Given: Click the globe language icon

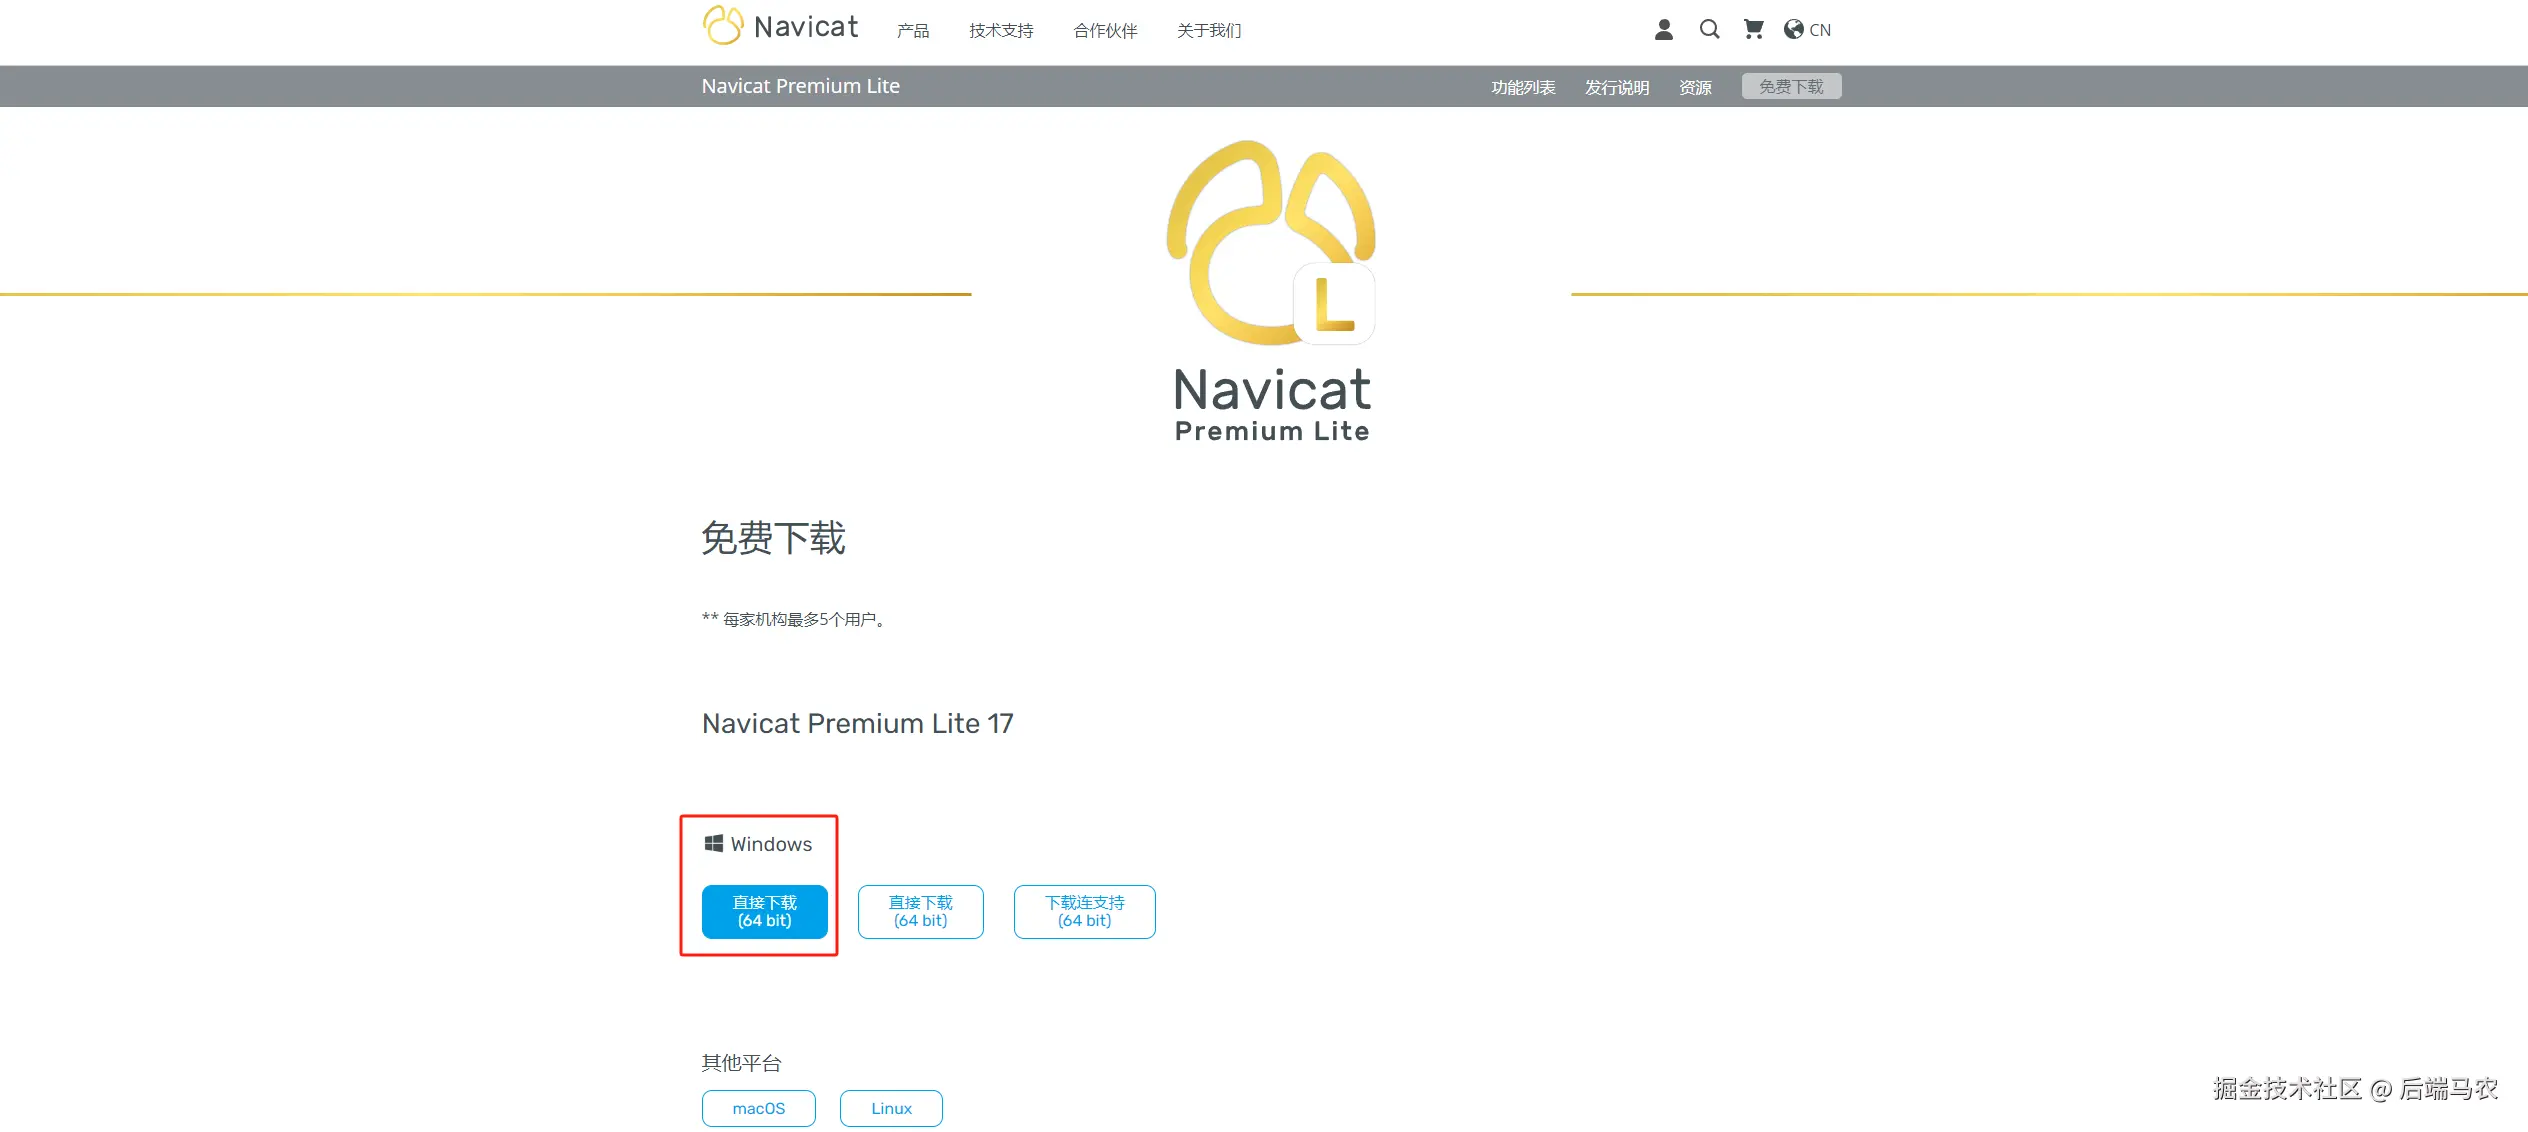Looking at the screenshot, I should point(1794,30).
